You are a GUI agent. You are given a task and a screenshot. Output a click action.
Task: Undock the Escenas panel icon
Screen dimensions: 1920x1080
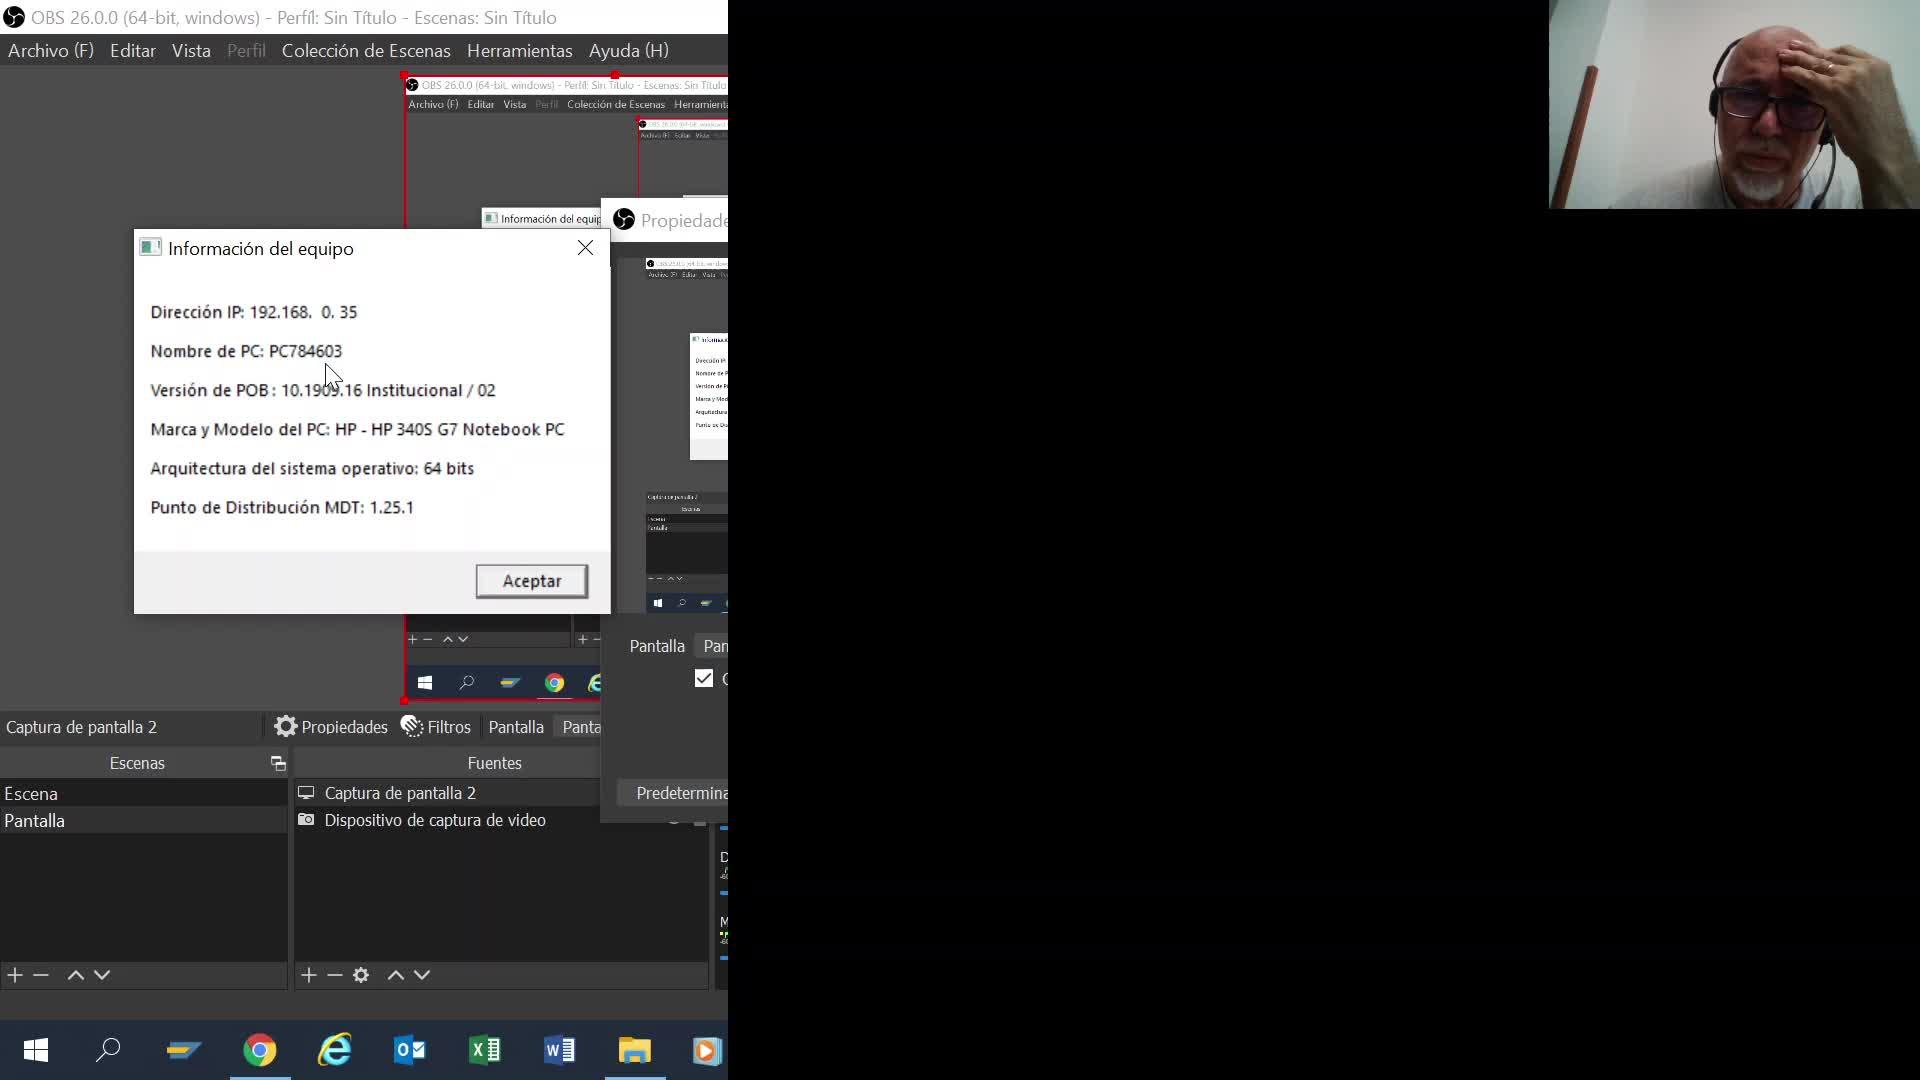click(278, 764)
